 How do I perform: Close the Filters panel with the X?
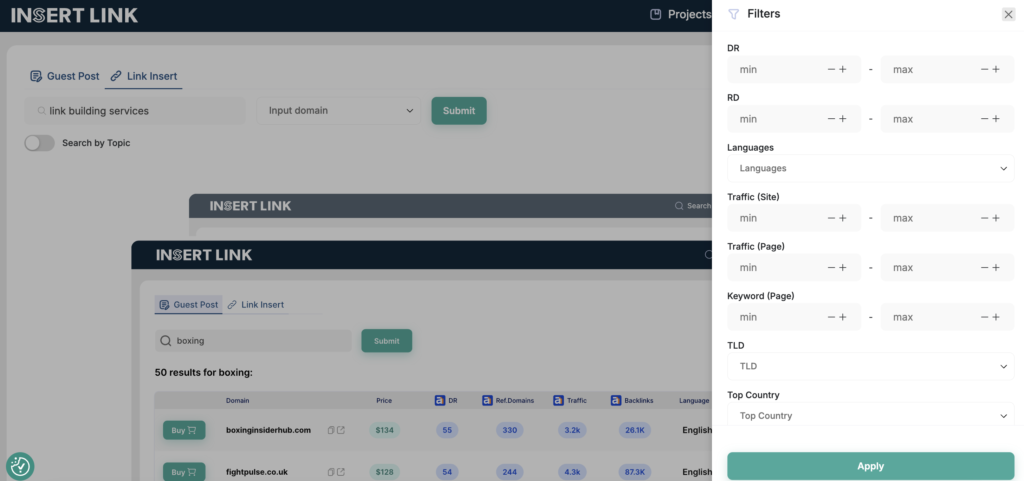pos(1008,14)
